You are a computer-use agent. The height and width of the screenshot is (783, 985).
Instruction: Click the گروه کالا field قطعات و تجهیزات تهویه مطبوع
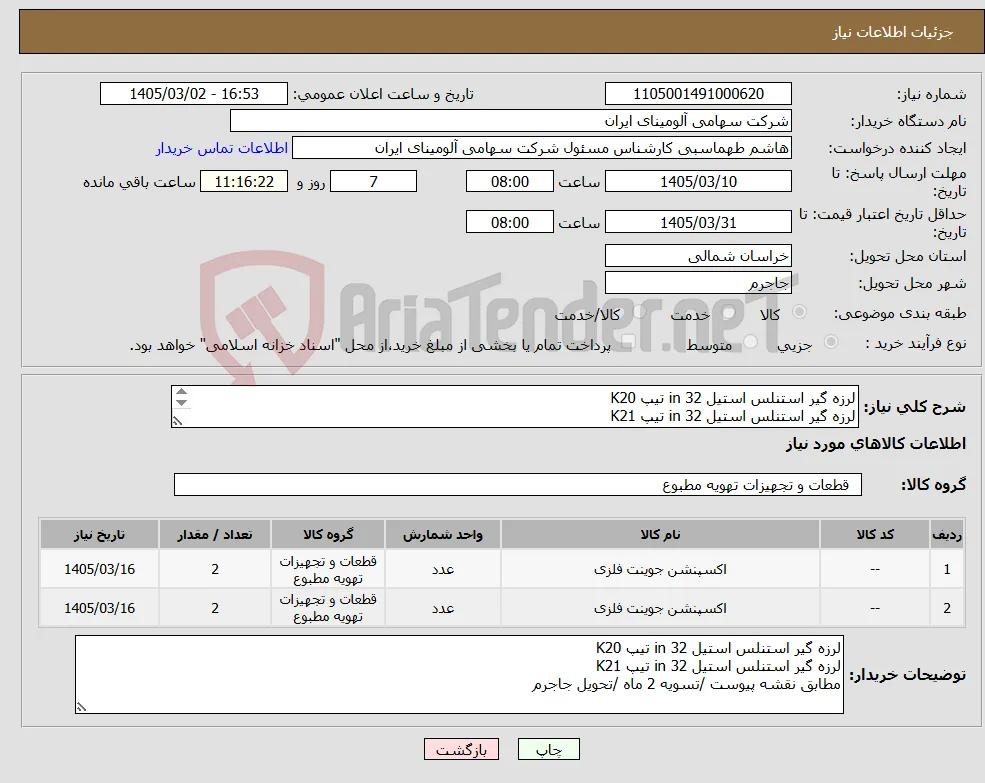click(518, 485)
